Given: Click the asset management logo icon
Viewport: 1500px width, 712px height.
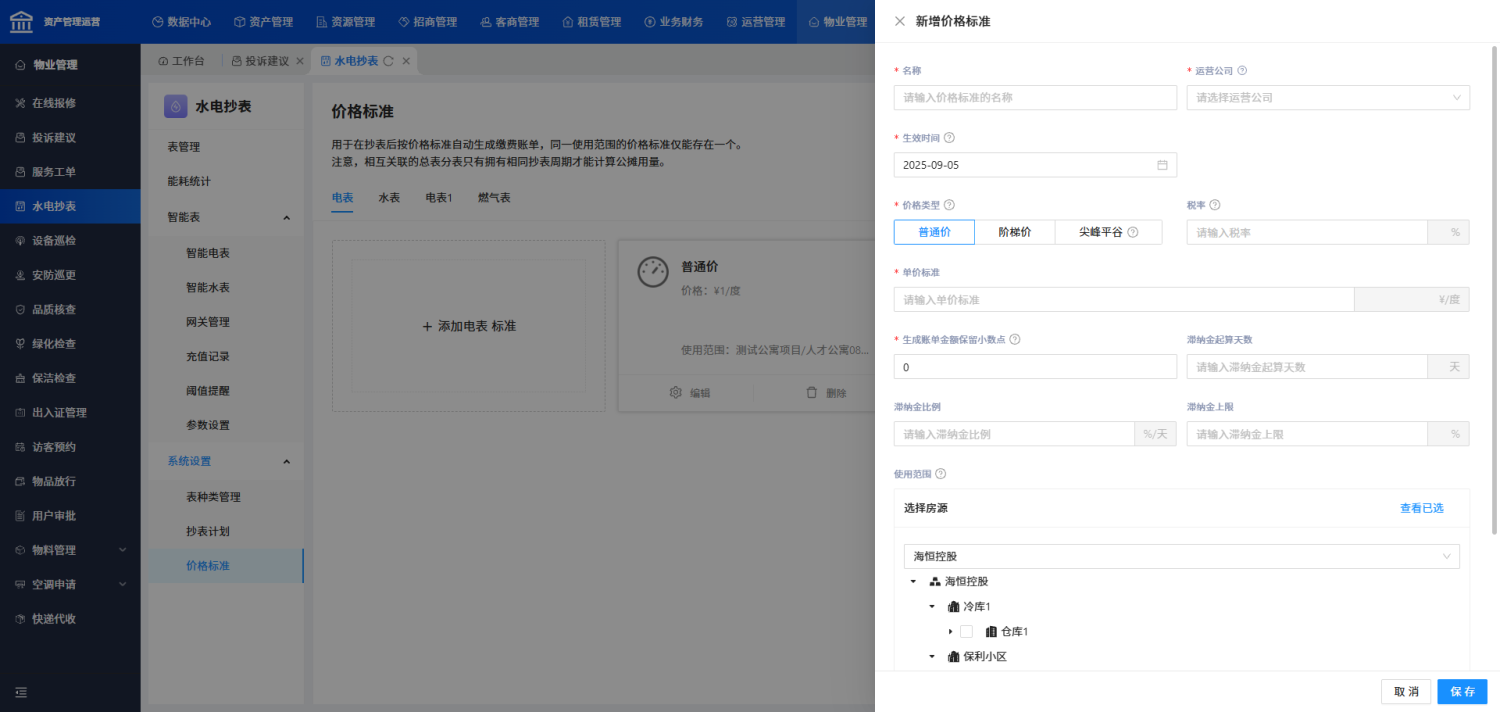Looking at the screenshot, I should click(x=20, y=21).
